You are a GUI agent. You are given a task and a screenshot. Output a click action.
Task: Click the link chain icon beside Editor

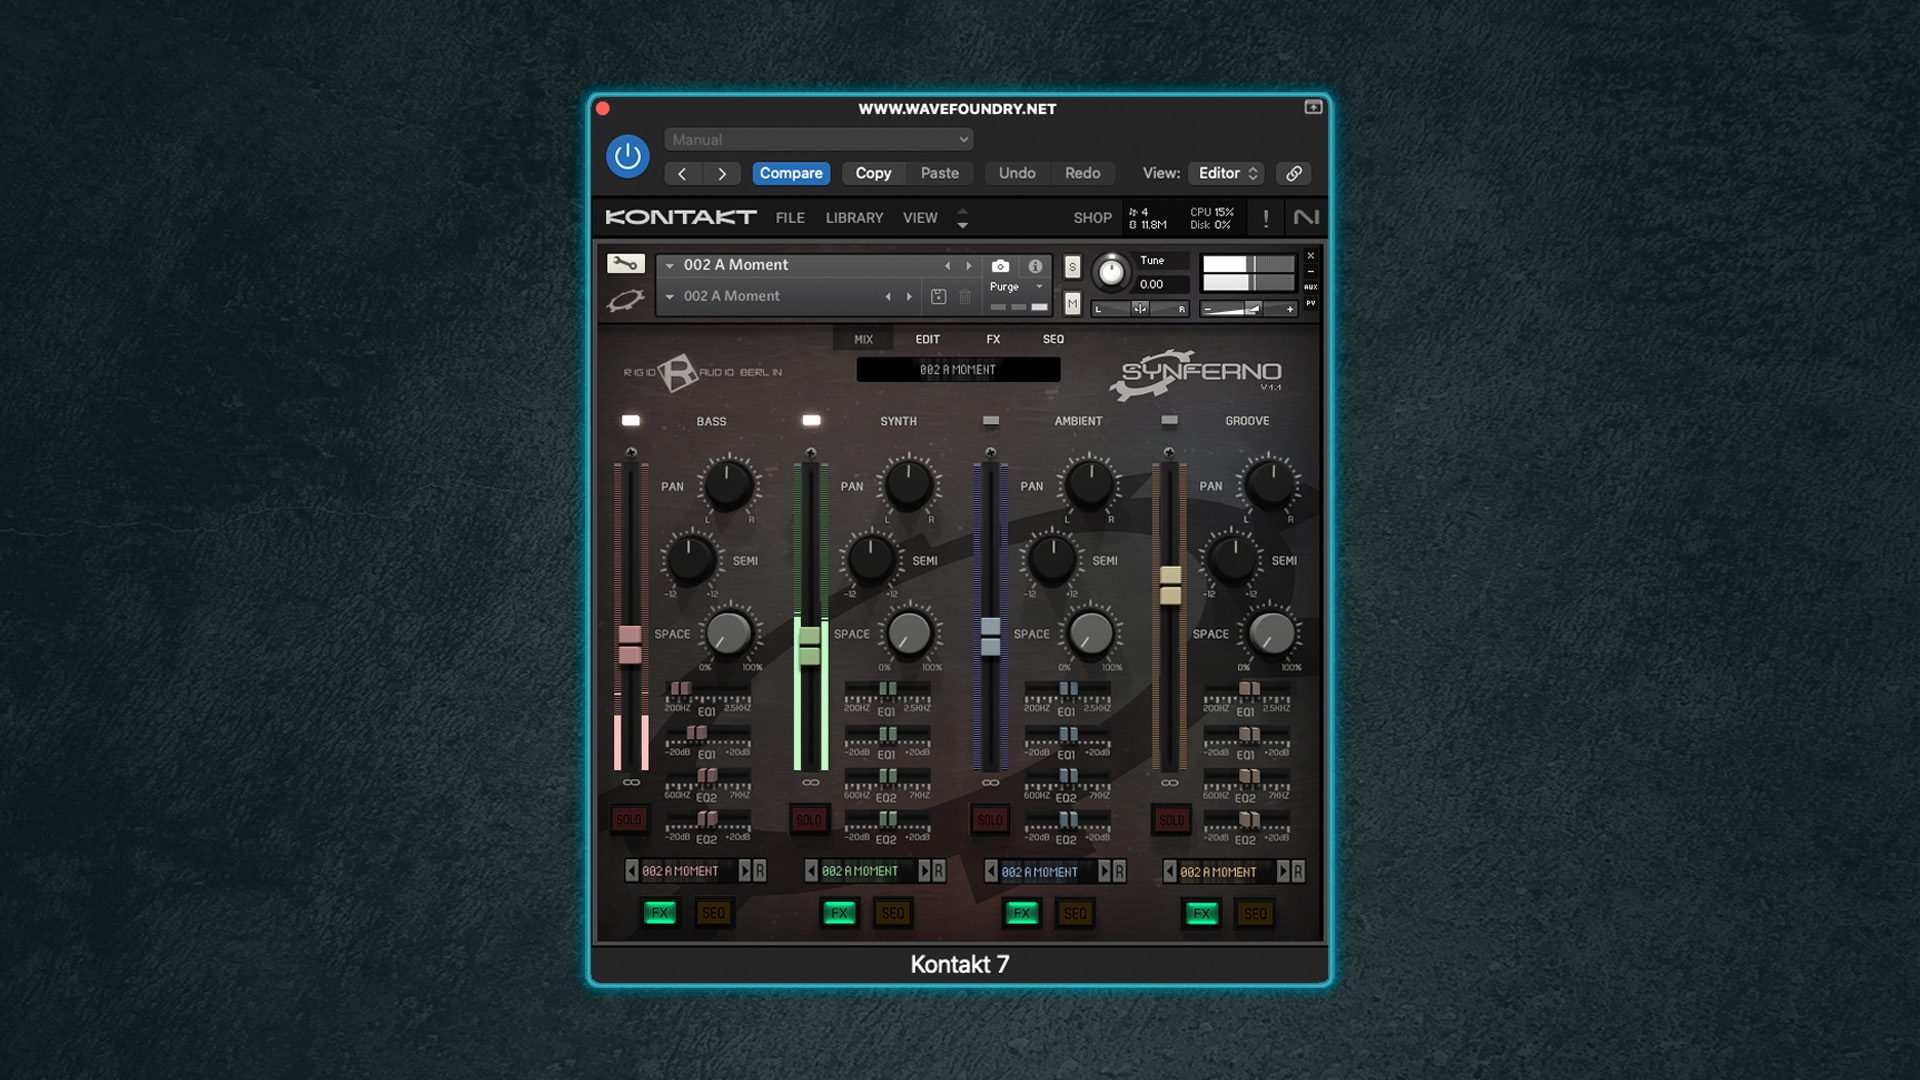1293,173
